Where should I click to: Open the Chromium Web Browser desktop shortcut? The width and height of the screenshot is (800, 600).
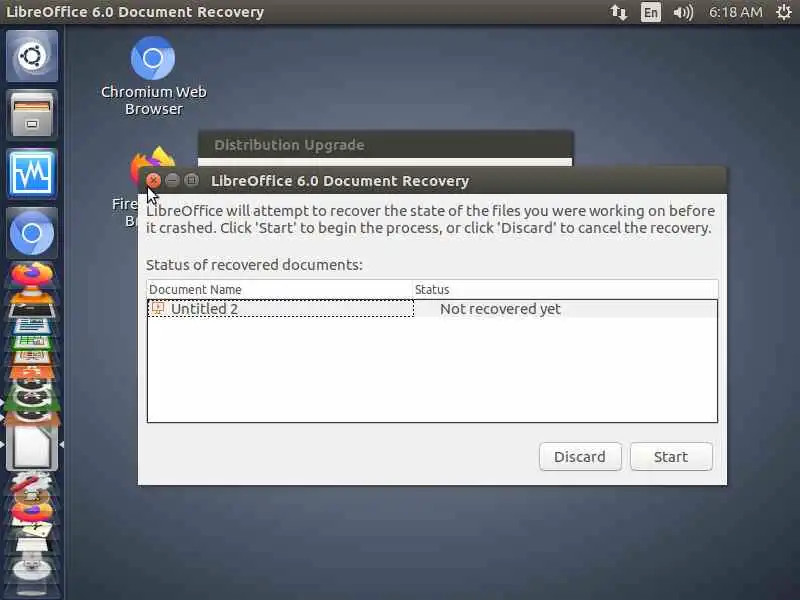pyautogui.click(x=153, y=77)
